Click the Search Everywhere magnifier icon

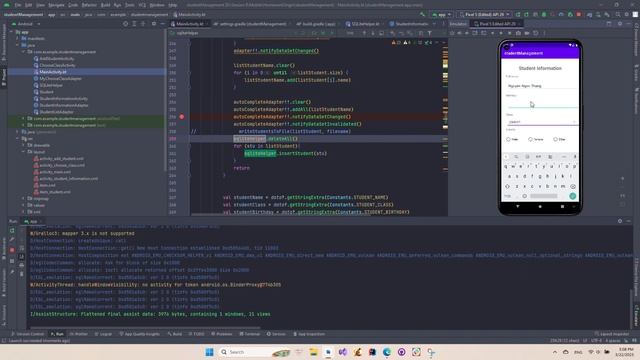(618, 15)
